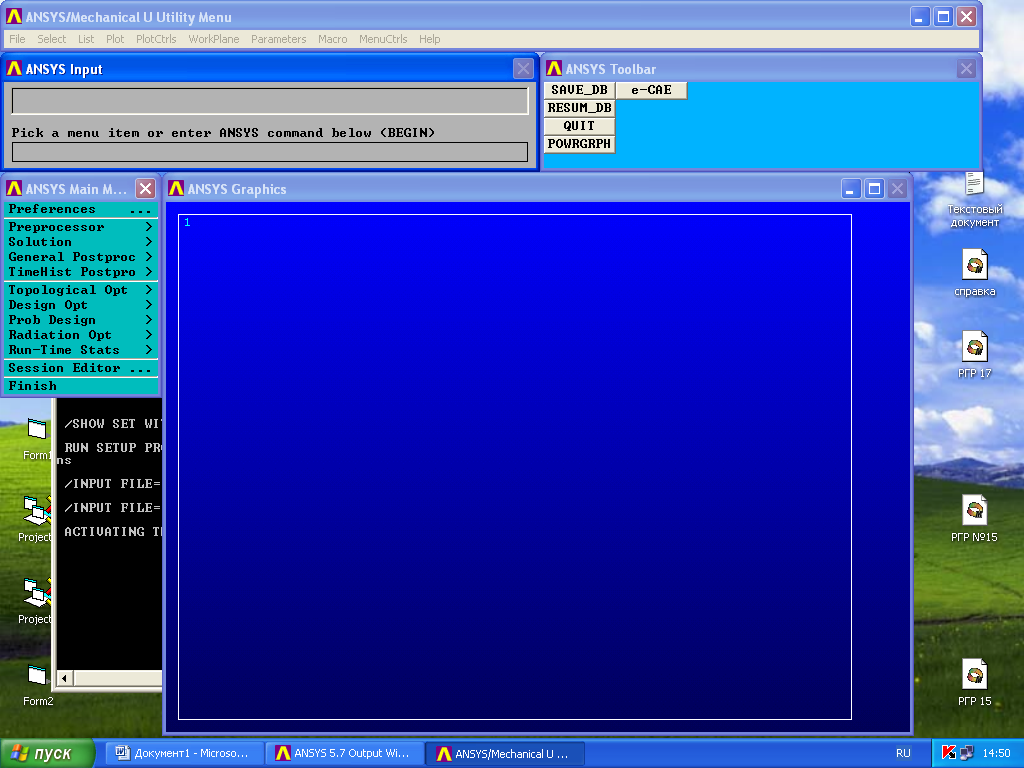Expand the Design Opt submenu
Viewport: 1024px width, 768px height.
click(x=81, y=305)
